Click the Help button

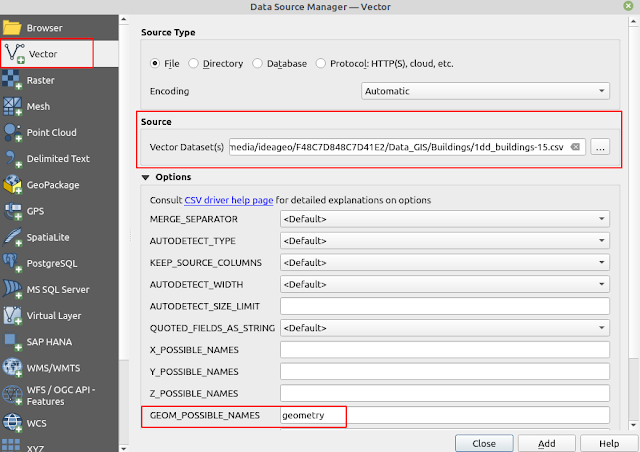click(x=609, y=443)
